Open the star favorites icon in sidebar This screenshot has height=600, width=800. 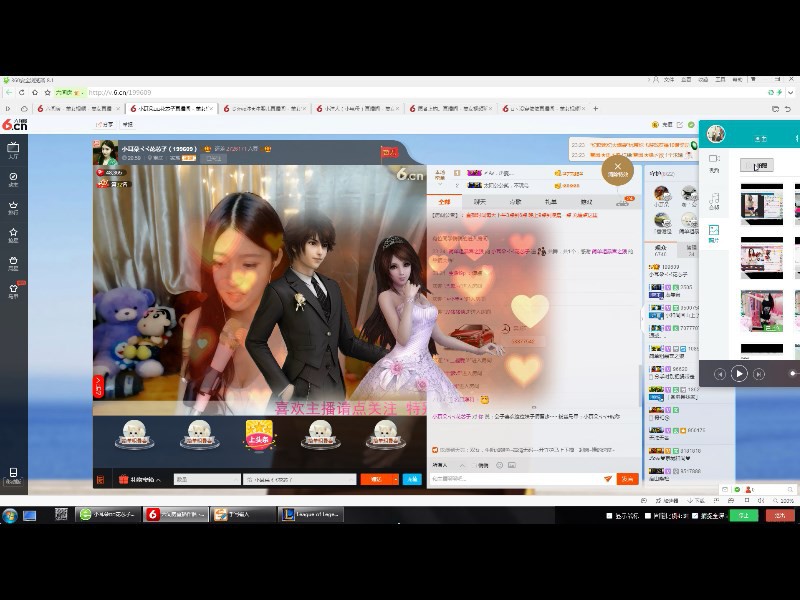point(13,235)
